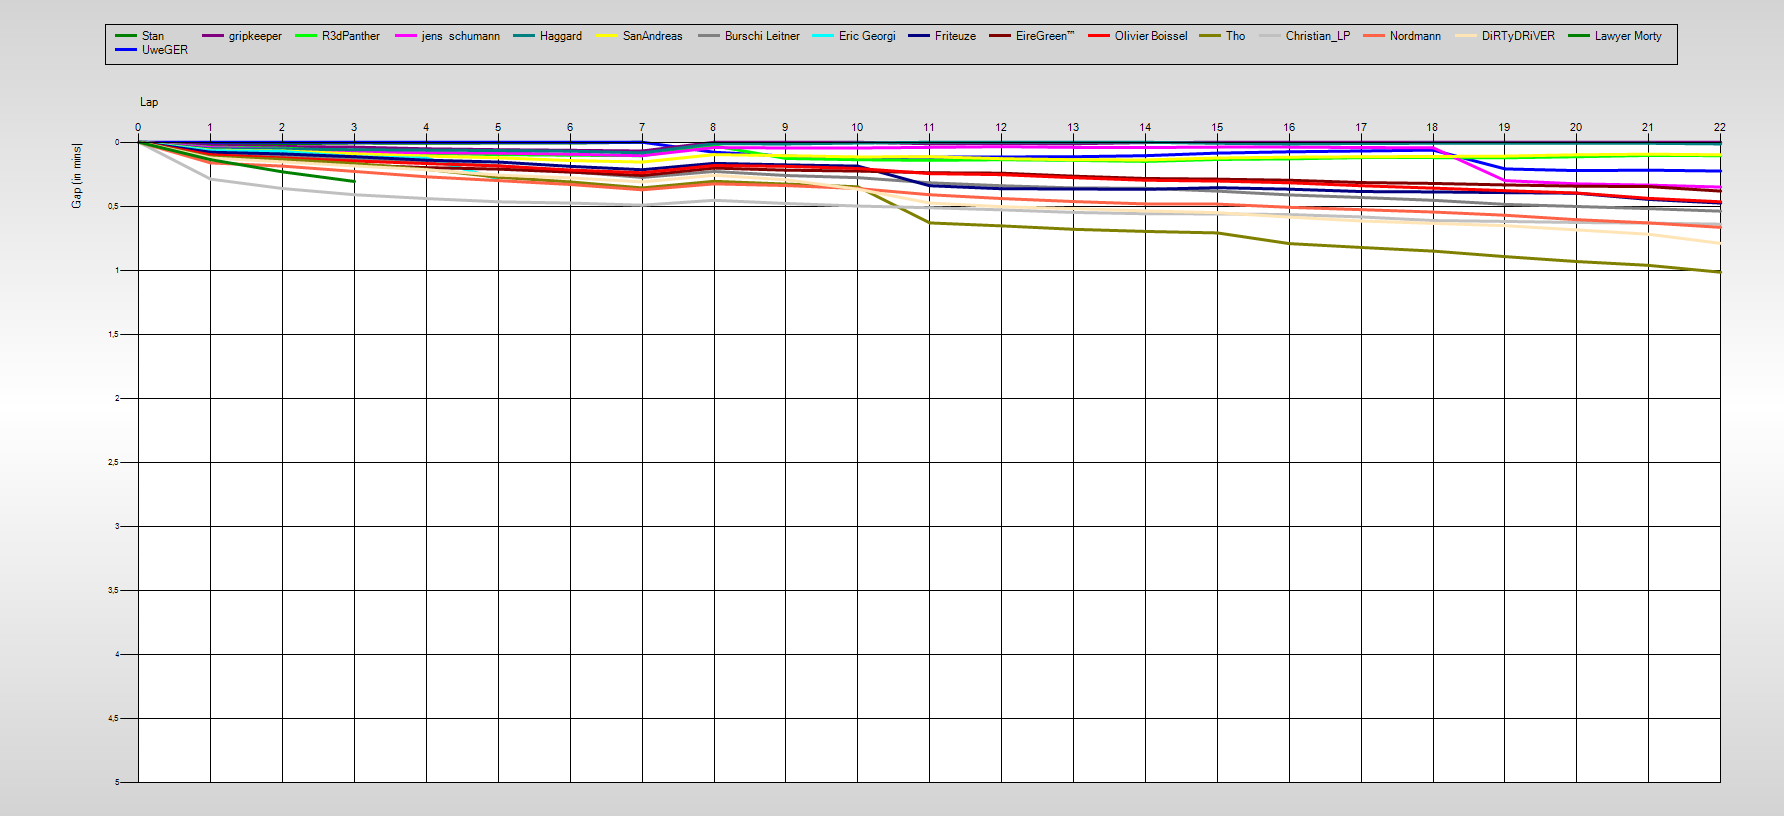This screenshot has width=1784, height=816.
Task: Click lap number 13 on the axis
Action: [x=1073, y=127]
